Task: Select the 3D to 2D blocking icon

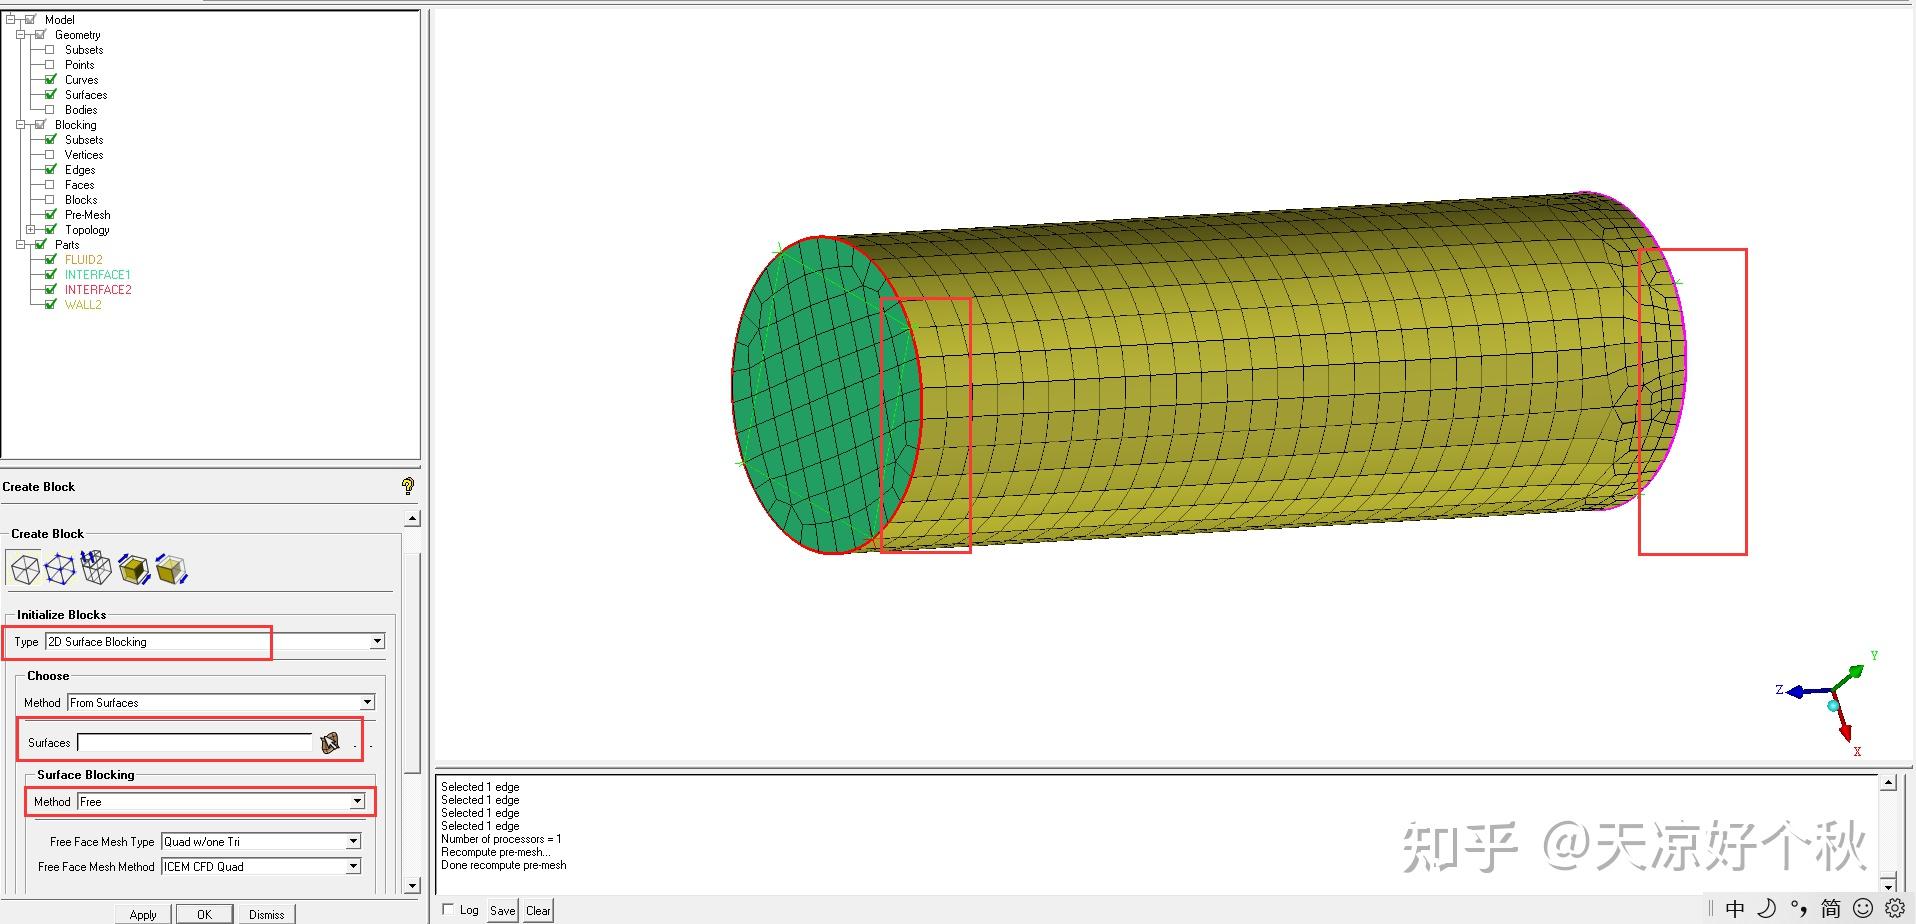Action: tap(172, 569)
